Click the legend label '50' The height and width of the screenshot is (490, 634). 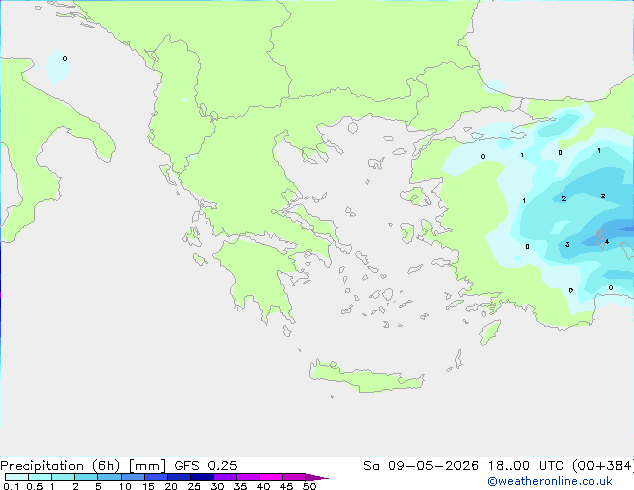(x=309, y=486)
